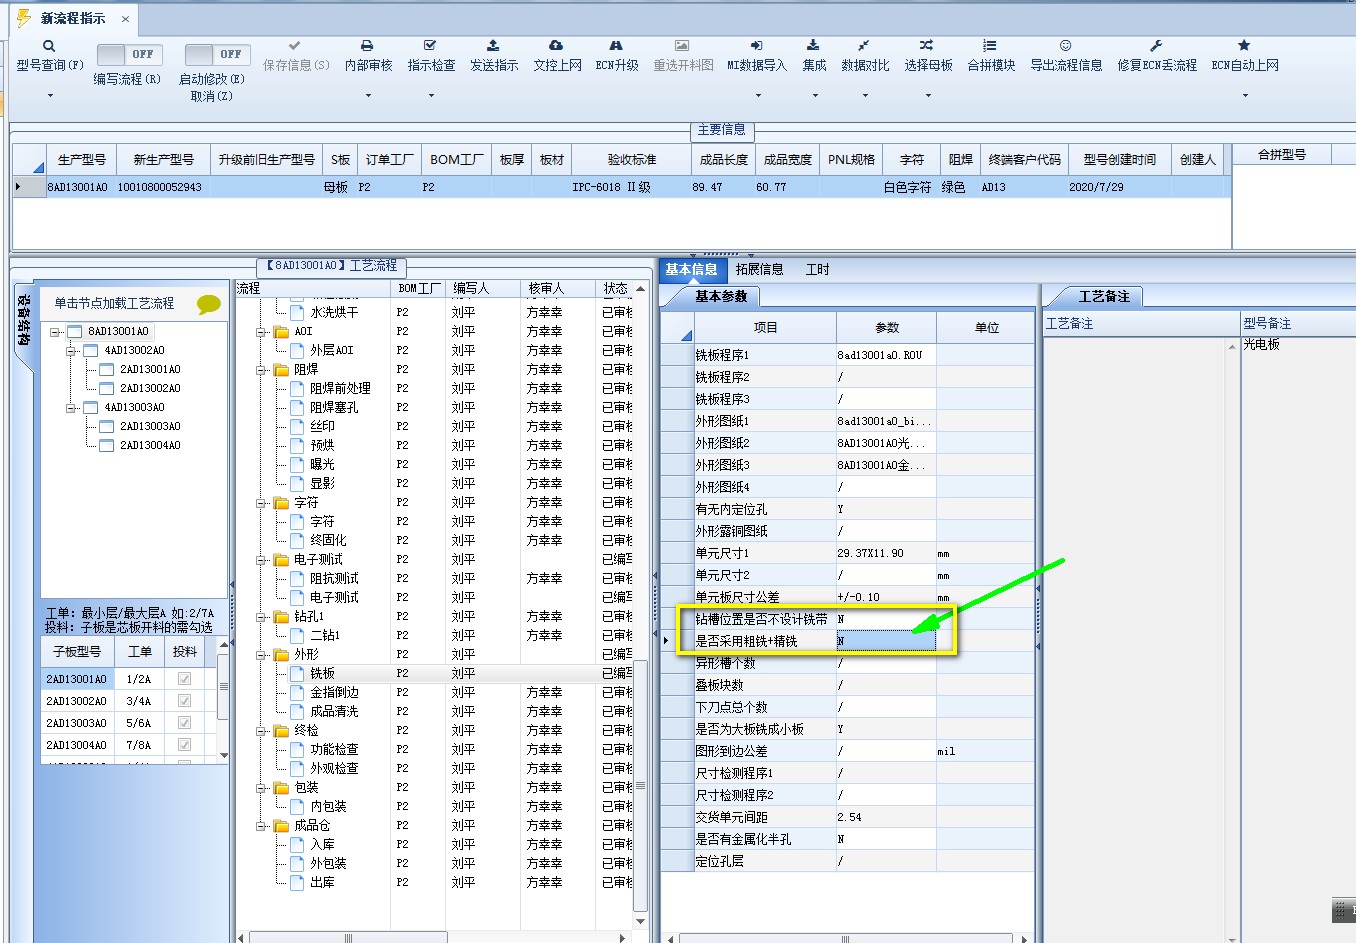This screenshot has width=1356, height=943.
Task: Collapse the 外形 process group
Action: point(261,655)
